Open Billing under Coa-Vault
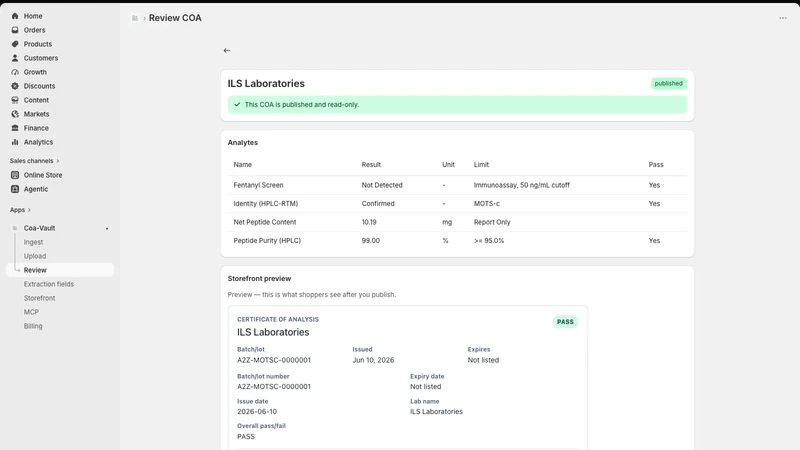Screen dimensions: 800x450 click(33, 326)
